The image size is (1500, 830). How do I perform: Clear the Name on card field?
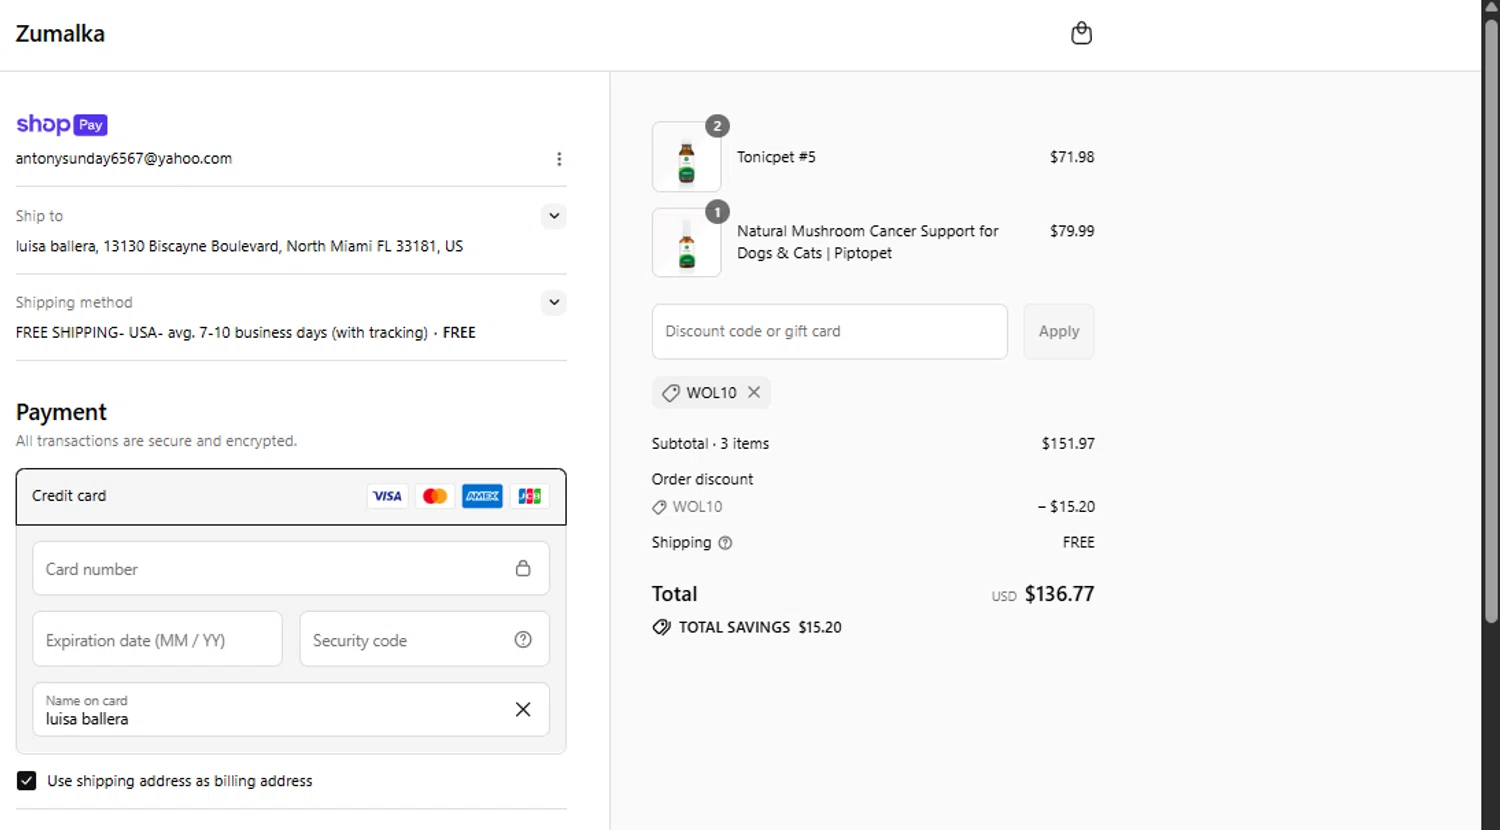tap(523, 709)
